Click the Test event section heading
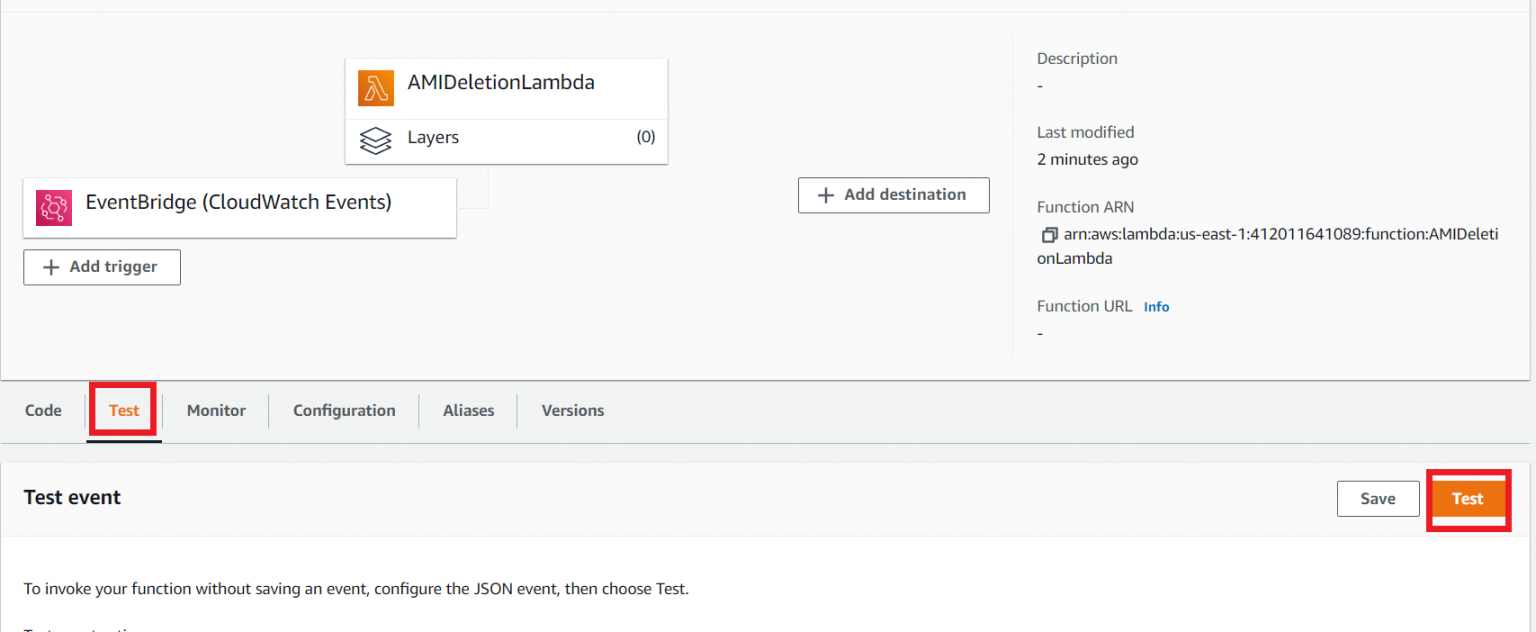 point(72,497)
